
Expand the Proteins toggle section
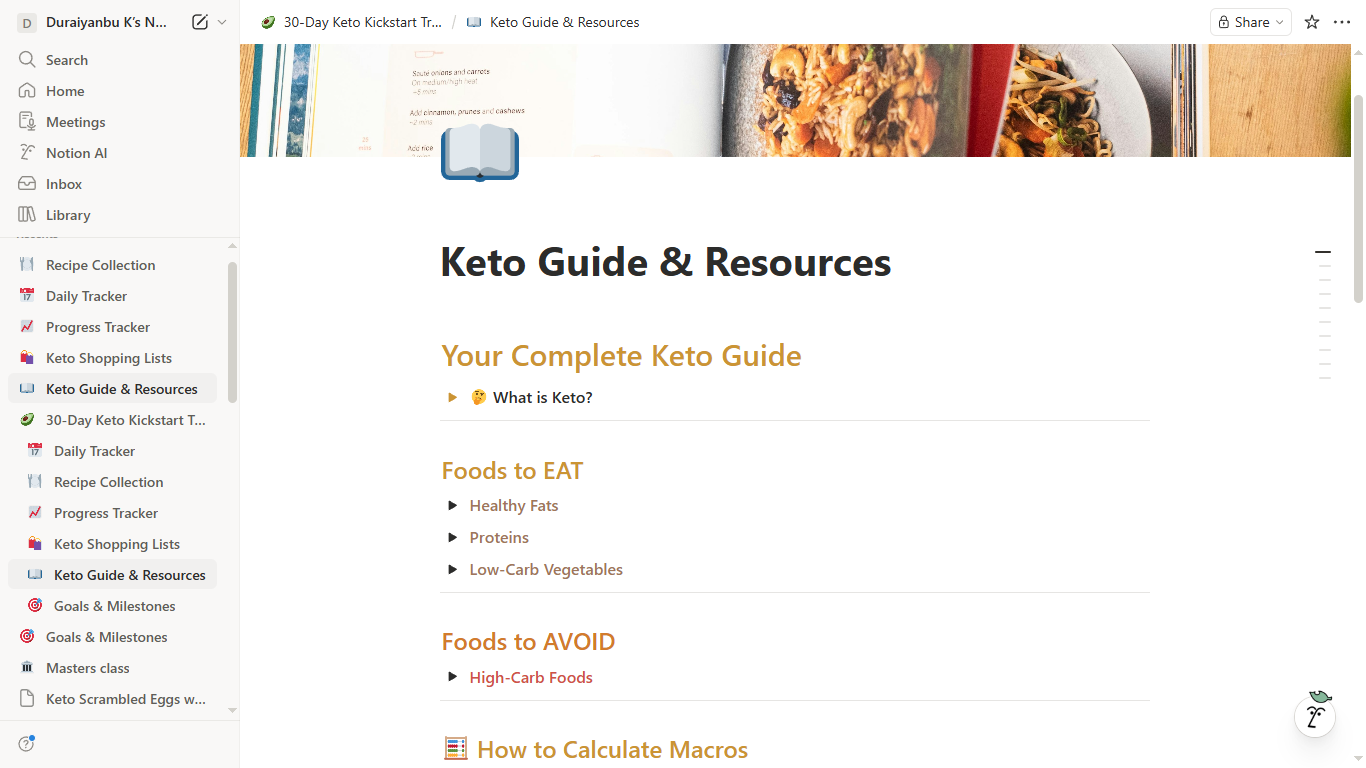click(453, 538)
